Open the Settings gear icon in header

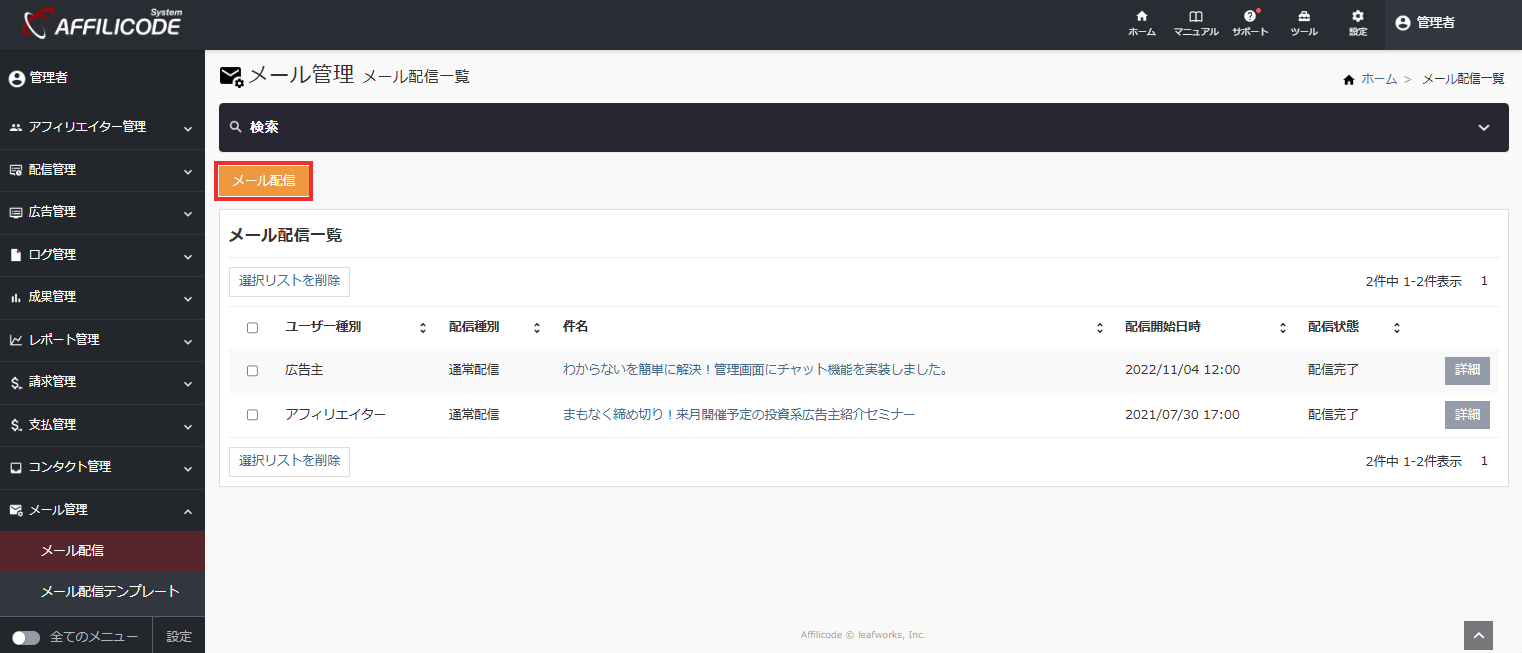click(1357, 18)
